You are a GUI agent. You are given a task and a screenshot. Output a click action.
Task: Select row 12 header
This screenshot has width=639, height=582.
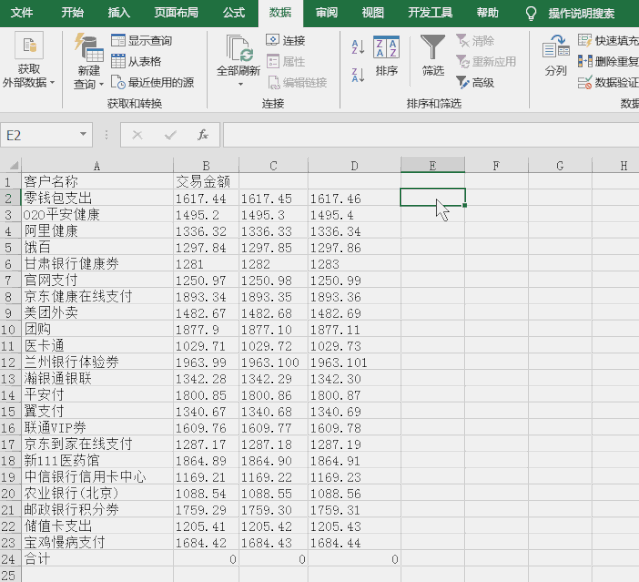(x=10, y=362)
